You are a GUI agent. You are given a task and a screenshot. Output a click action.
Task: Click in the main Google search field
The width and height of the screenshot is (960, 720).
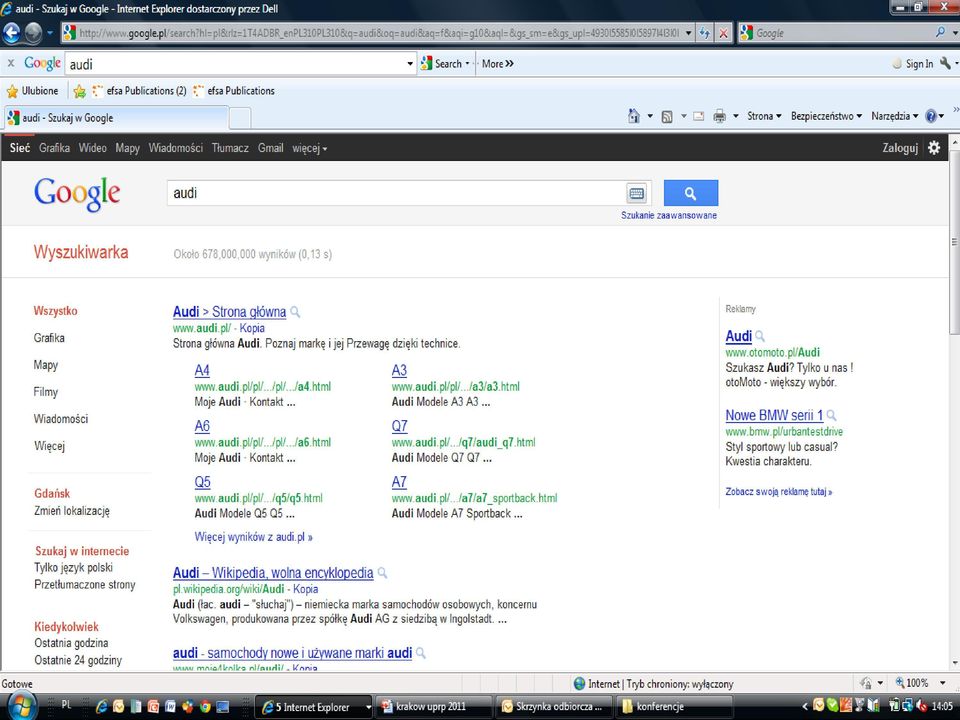tap(396, 193)
